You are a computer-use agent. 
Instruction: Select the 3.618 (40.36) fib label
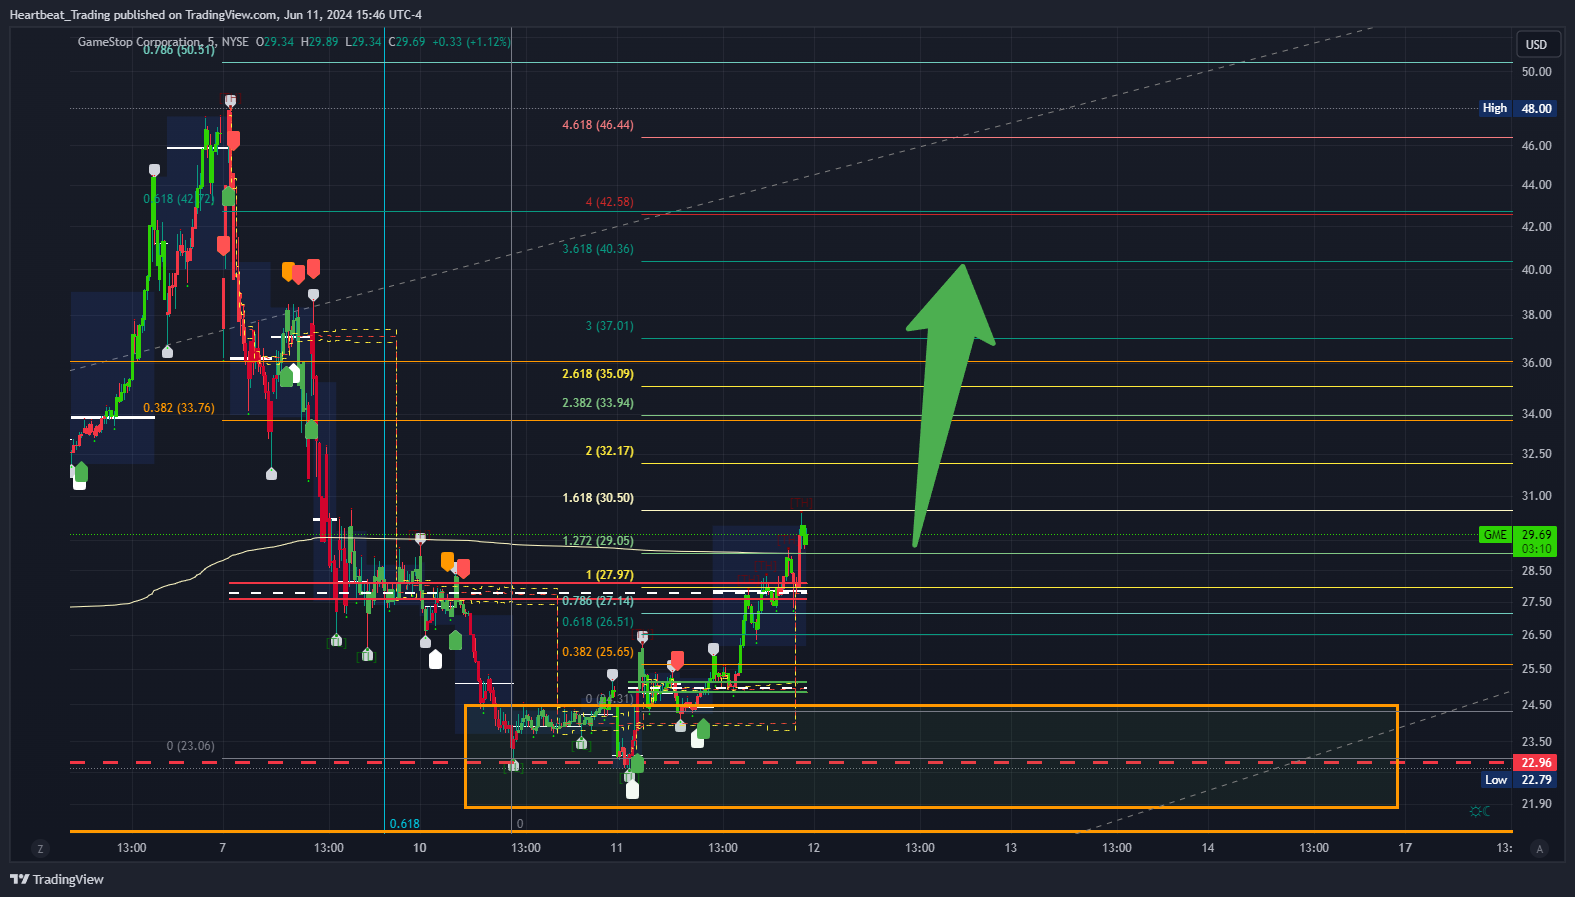598,249
